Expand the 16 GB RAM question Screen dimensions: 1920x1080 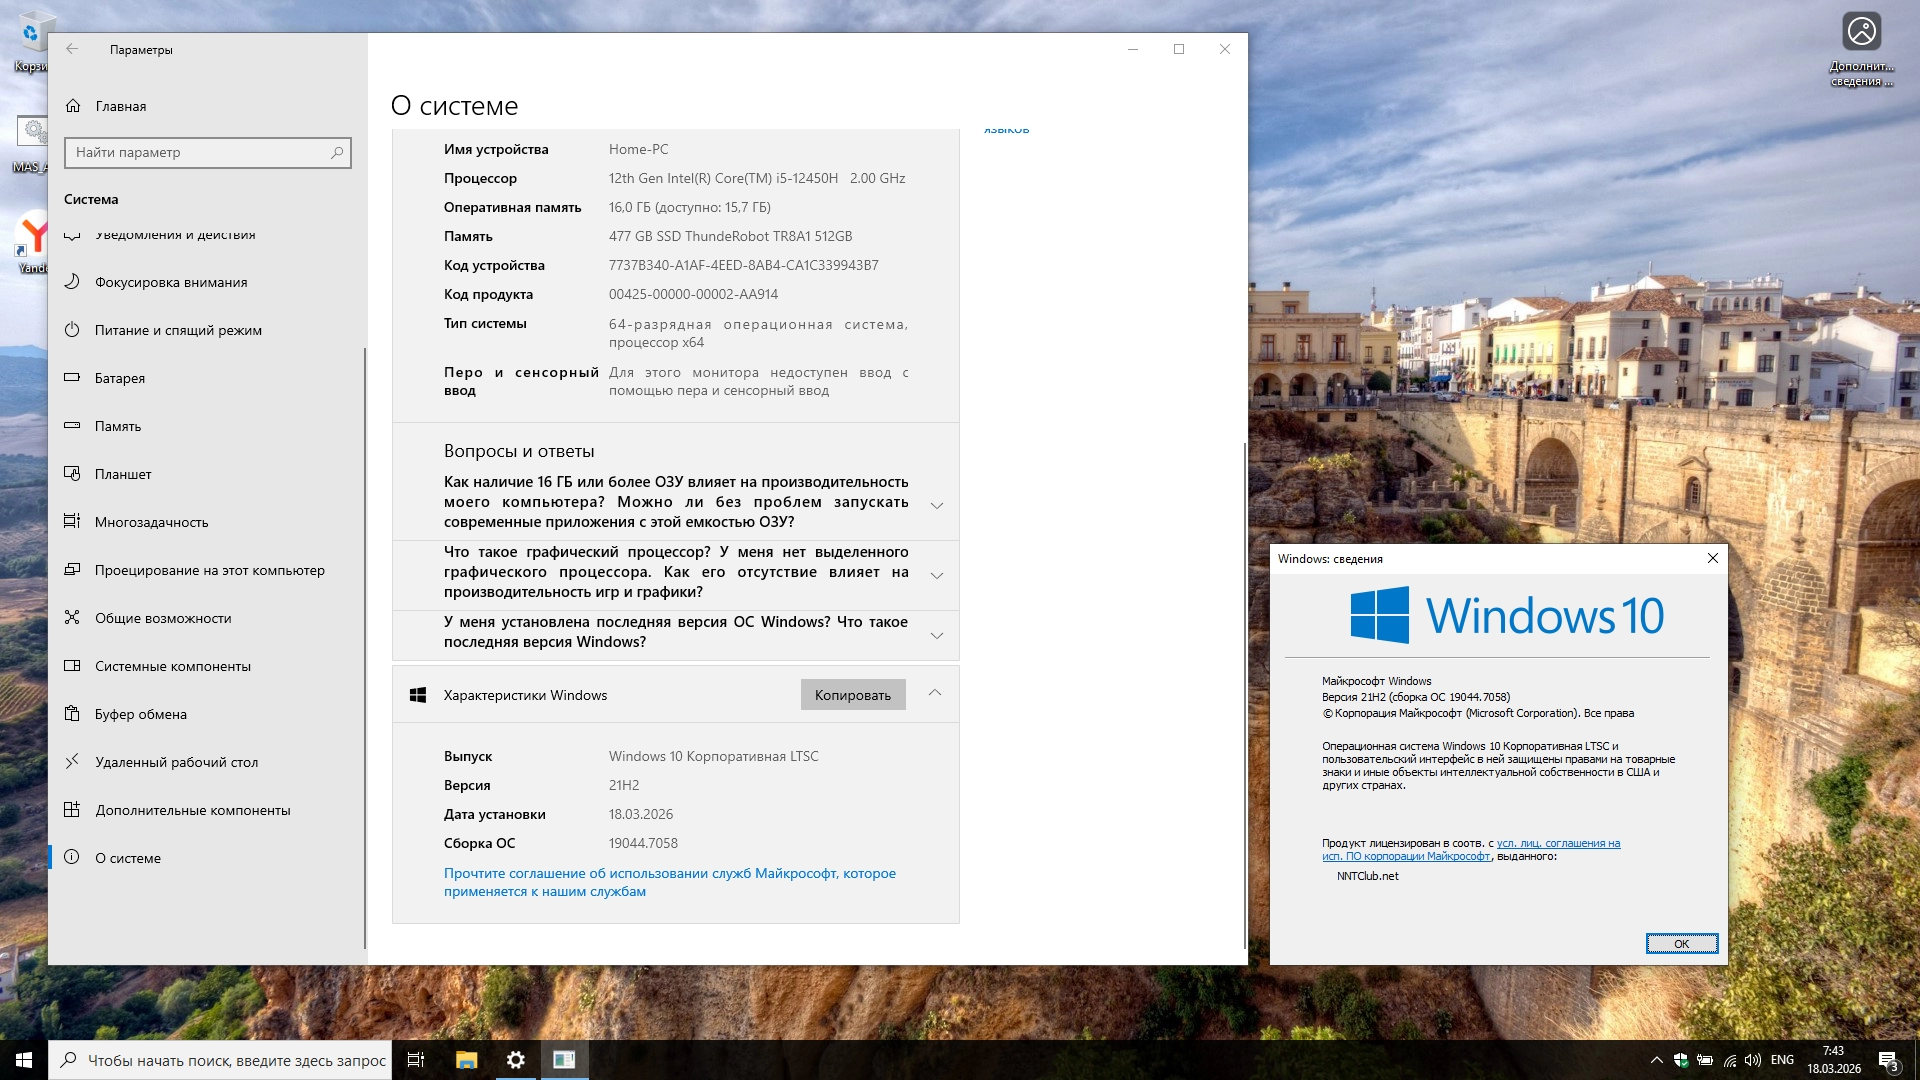click(x=936, y=505)
